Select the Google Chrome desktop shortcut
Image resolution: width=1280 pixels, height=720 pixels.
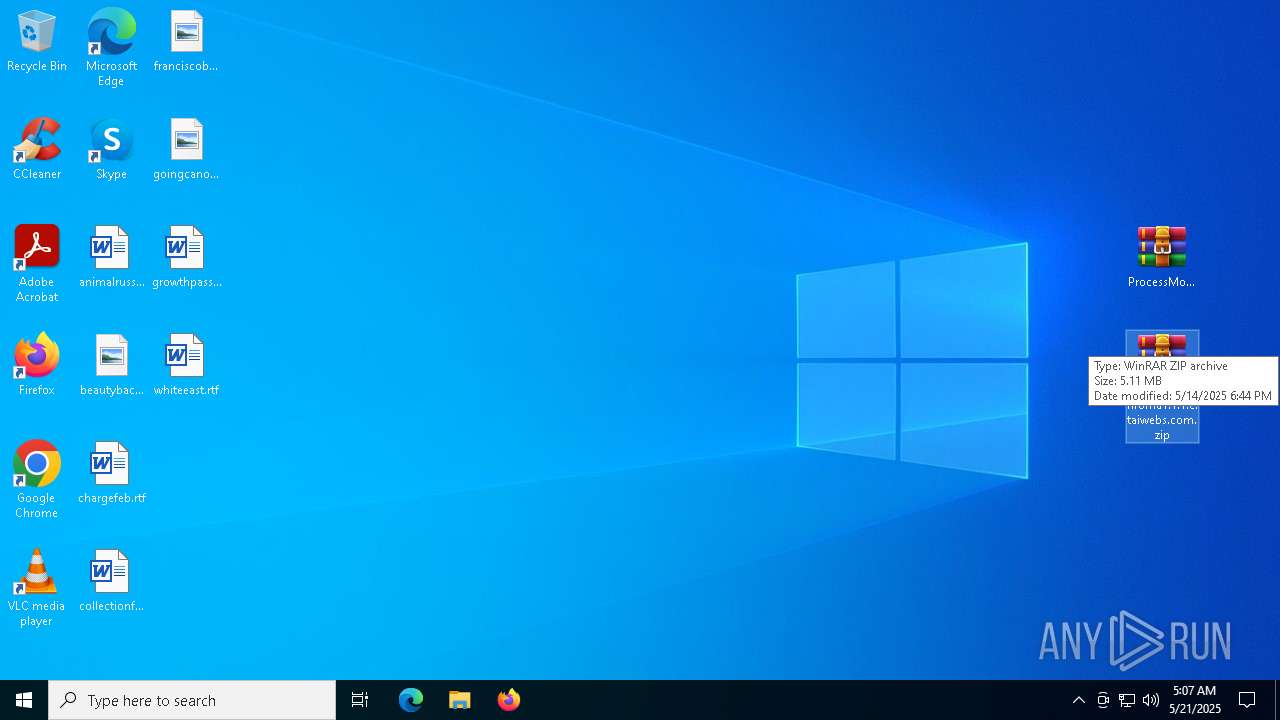coord(37,480)
